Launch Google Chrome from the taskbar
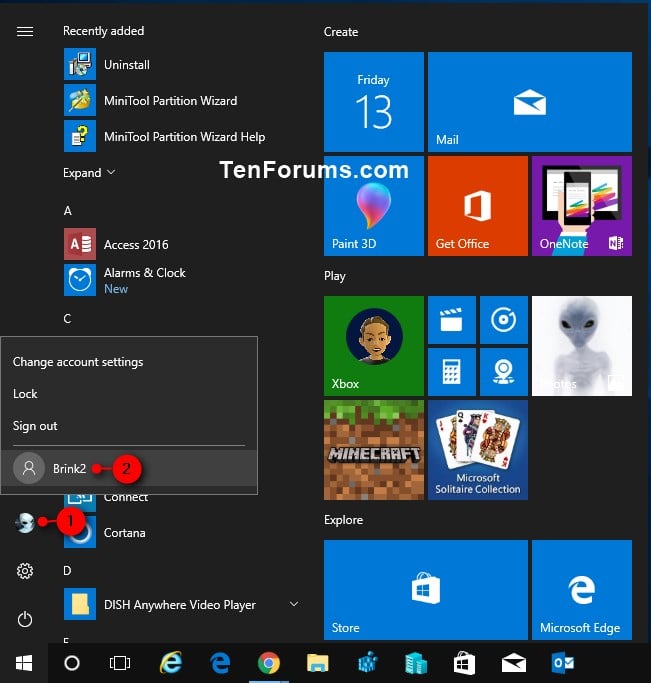Viewport: 651px width, 683px height. (269, 663)
